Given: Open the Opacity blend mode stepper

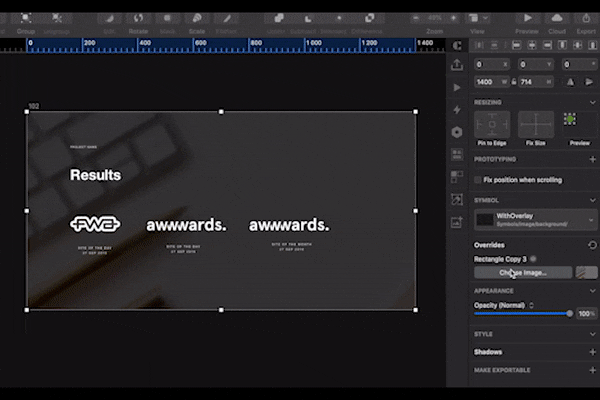Looking at the screenshot, I should click(532, 305).
